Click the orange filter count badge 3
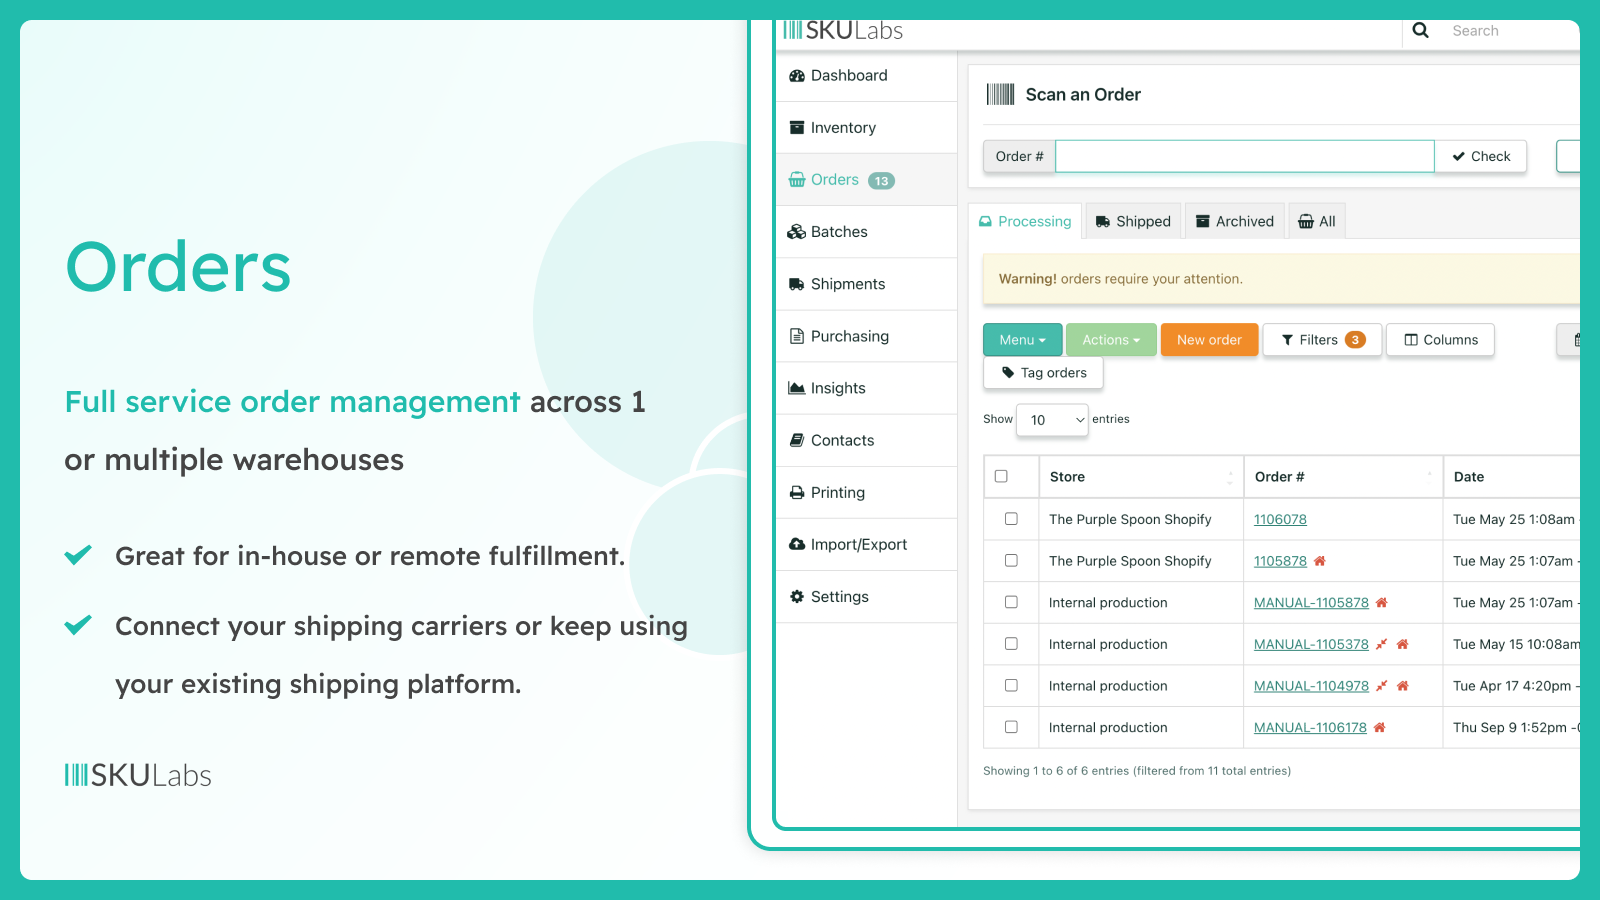Viewport: 1600px width, 900px height. tap(1355, 340)
